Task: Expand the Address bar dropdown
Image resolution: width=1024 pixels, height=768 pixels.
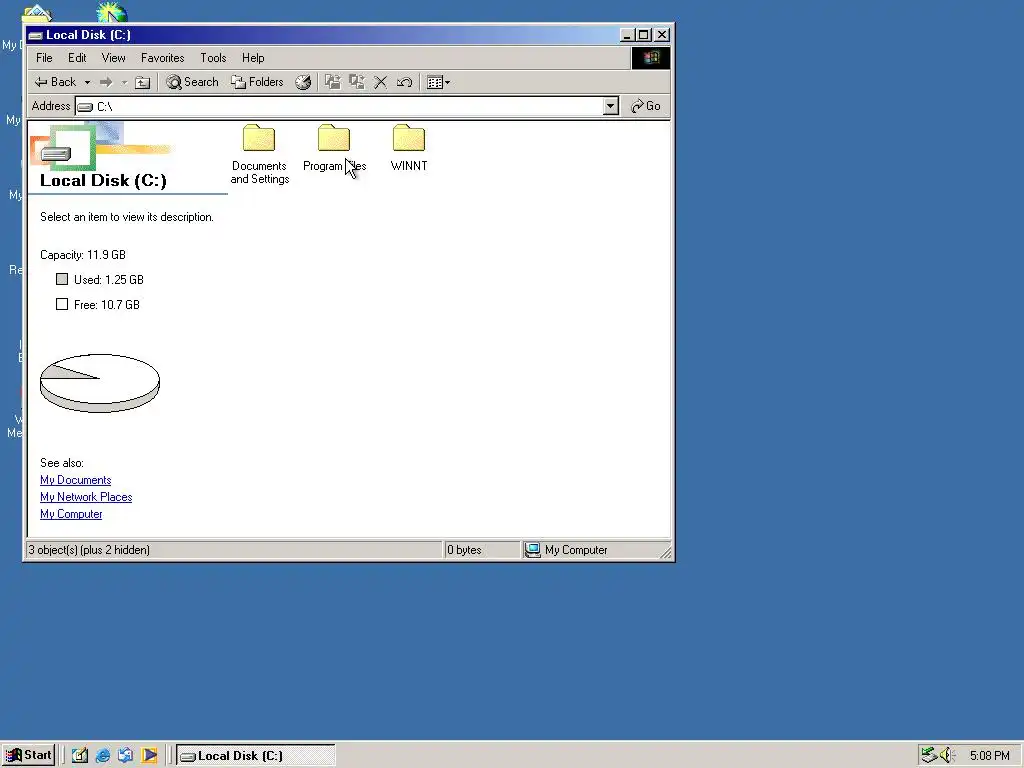Action: 611,106
